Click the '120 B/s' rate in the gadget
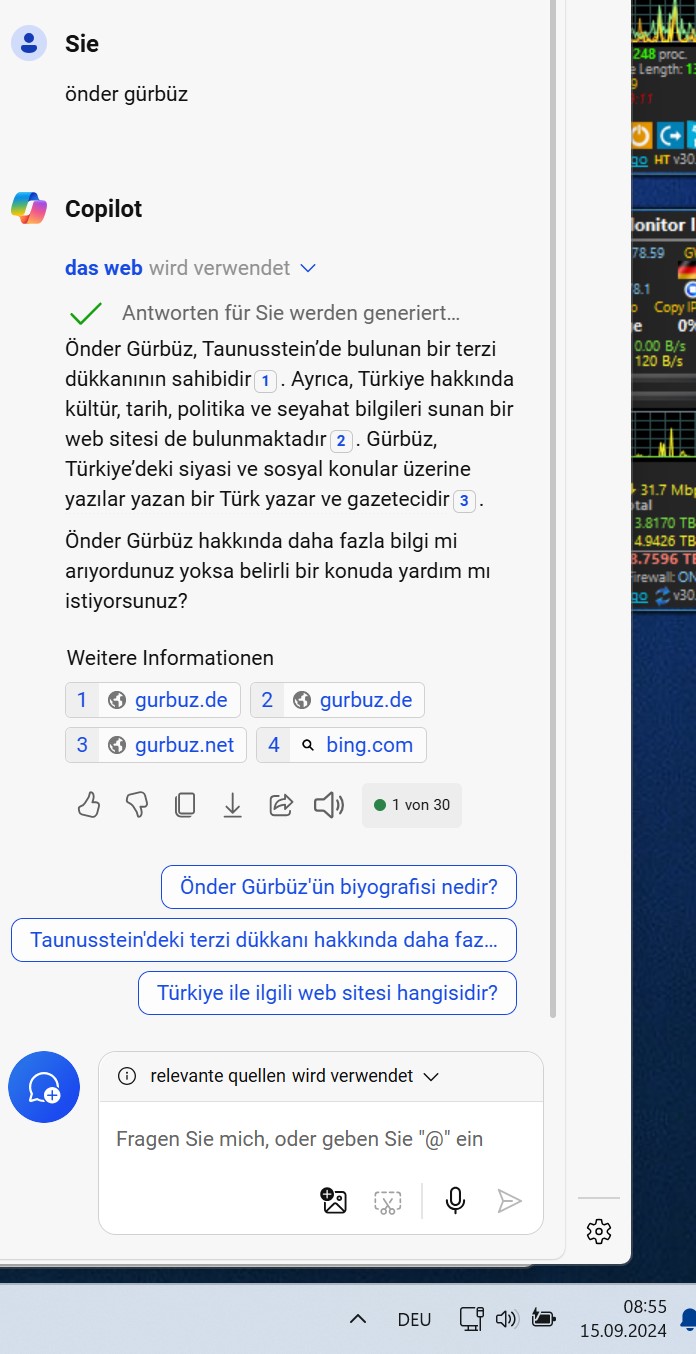696x1354 pixels. tap(660, 361)
